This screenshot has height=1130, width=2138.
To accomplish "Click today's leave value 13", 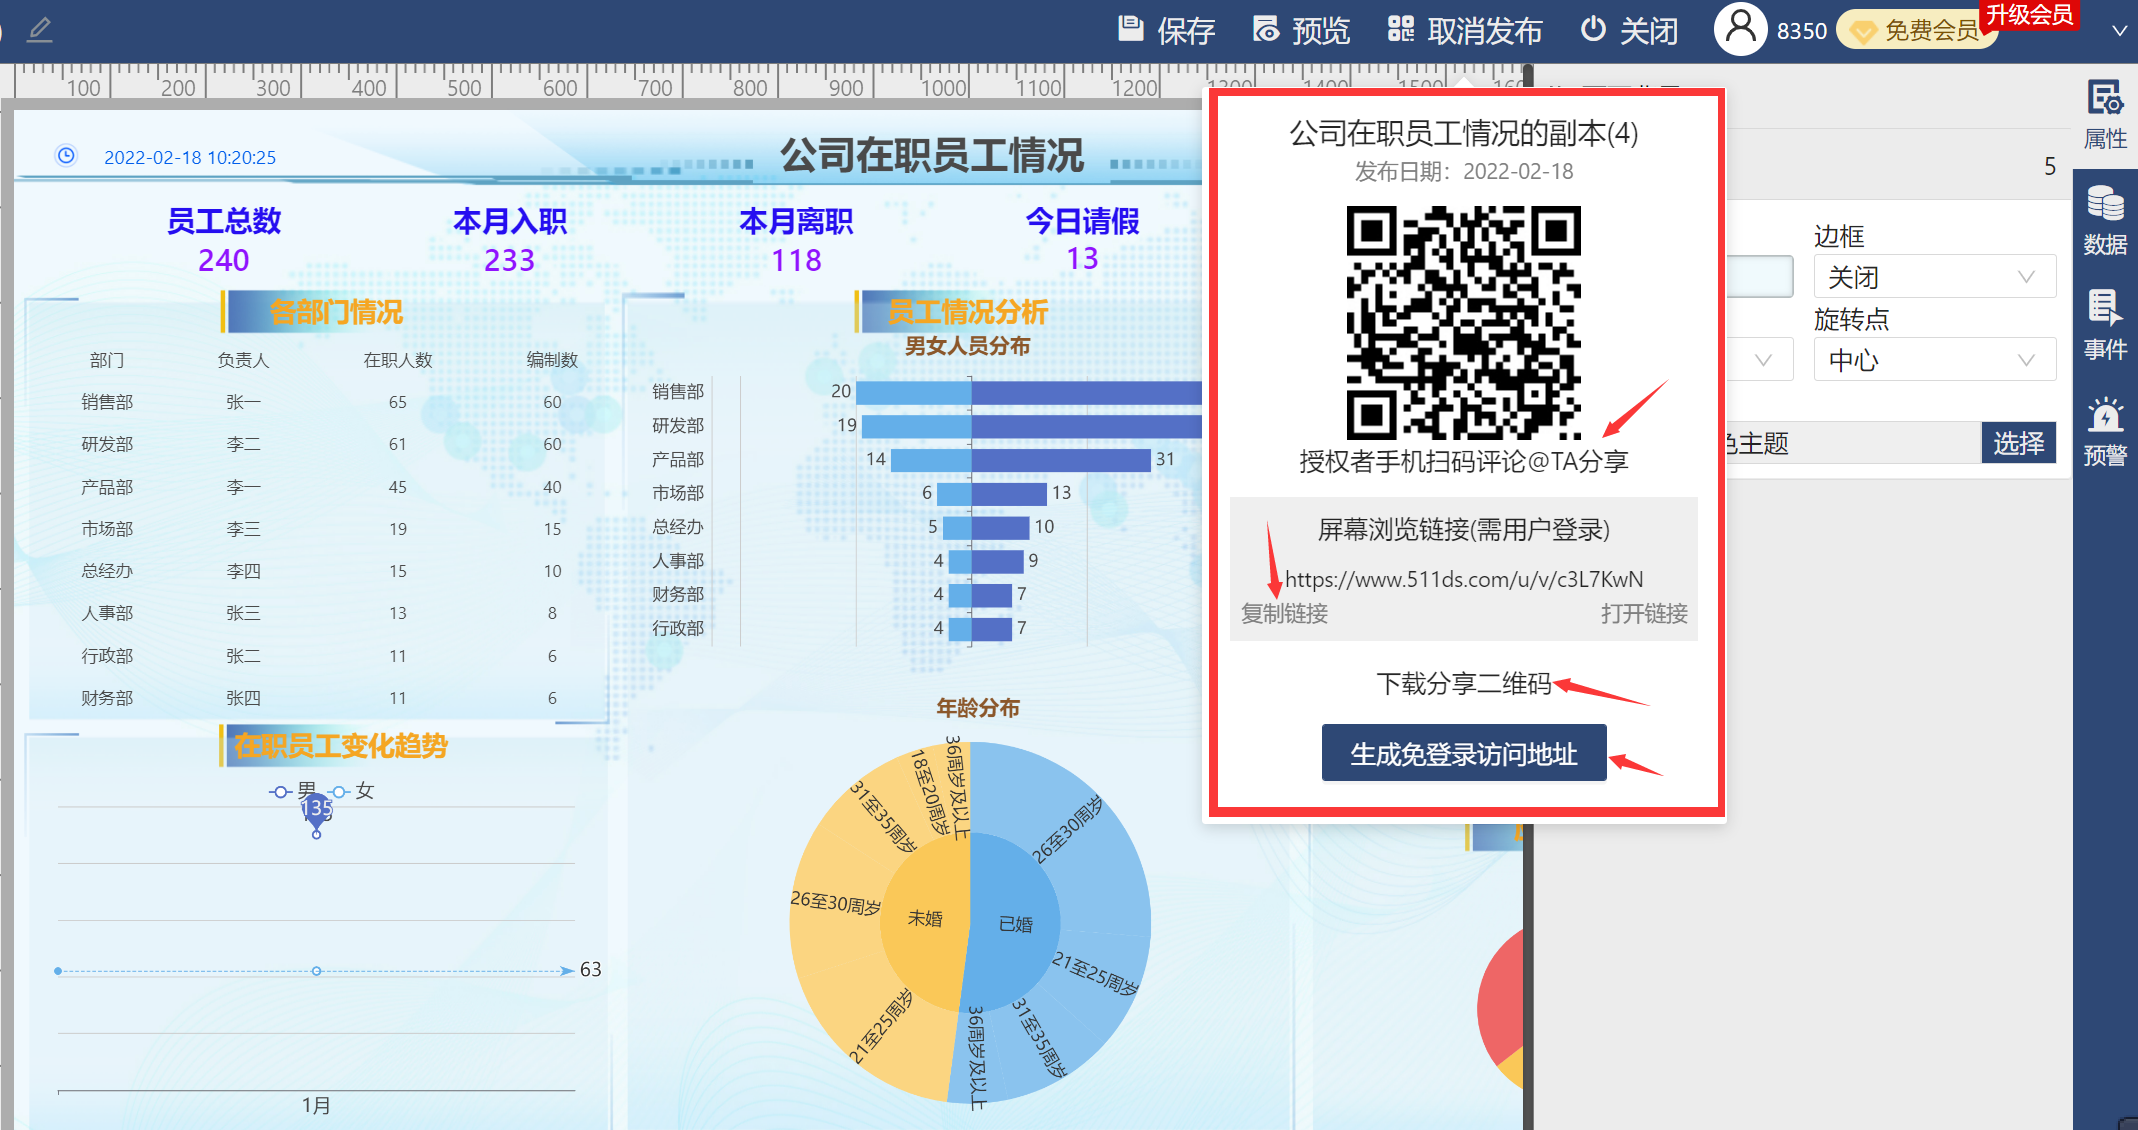I will coord(1082,259).
